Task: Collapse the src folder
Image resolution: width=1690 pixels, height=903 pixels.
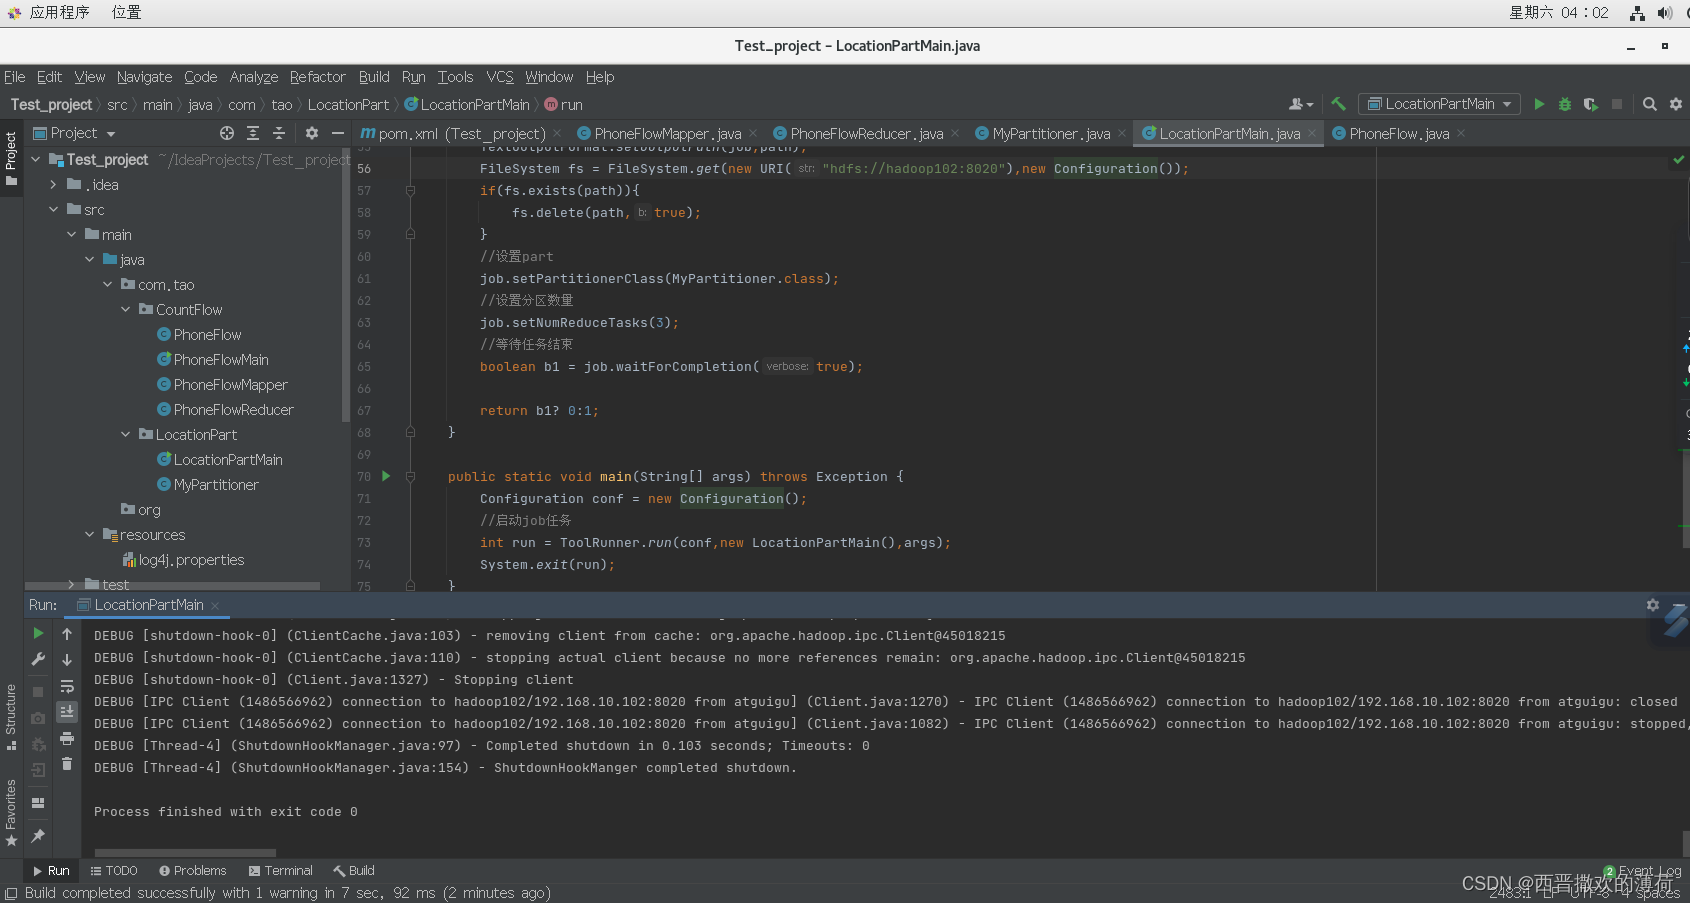Action: tap(54, 209)
